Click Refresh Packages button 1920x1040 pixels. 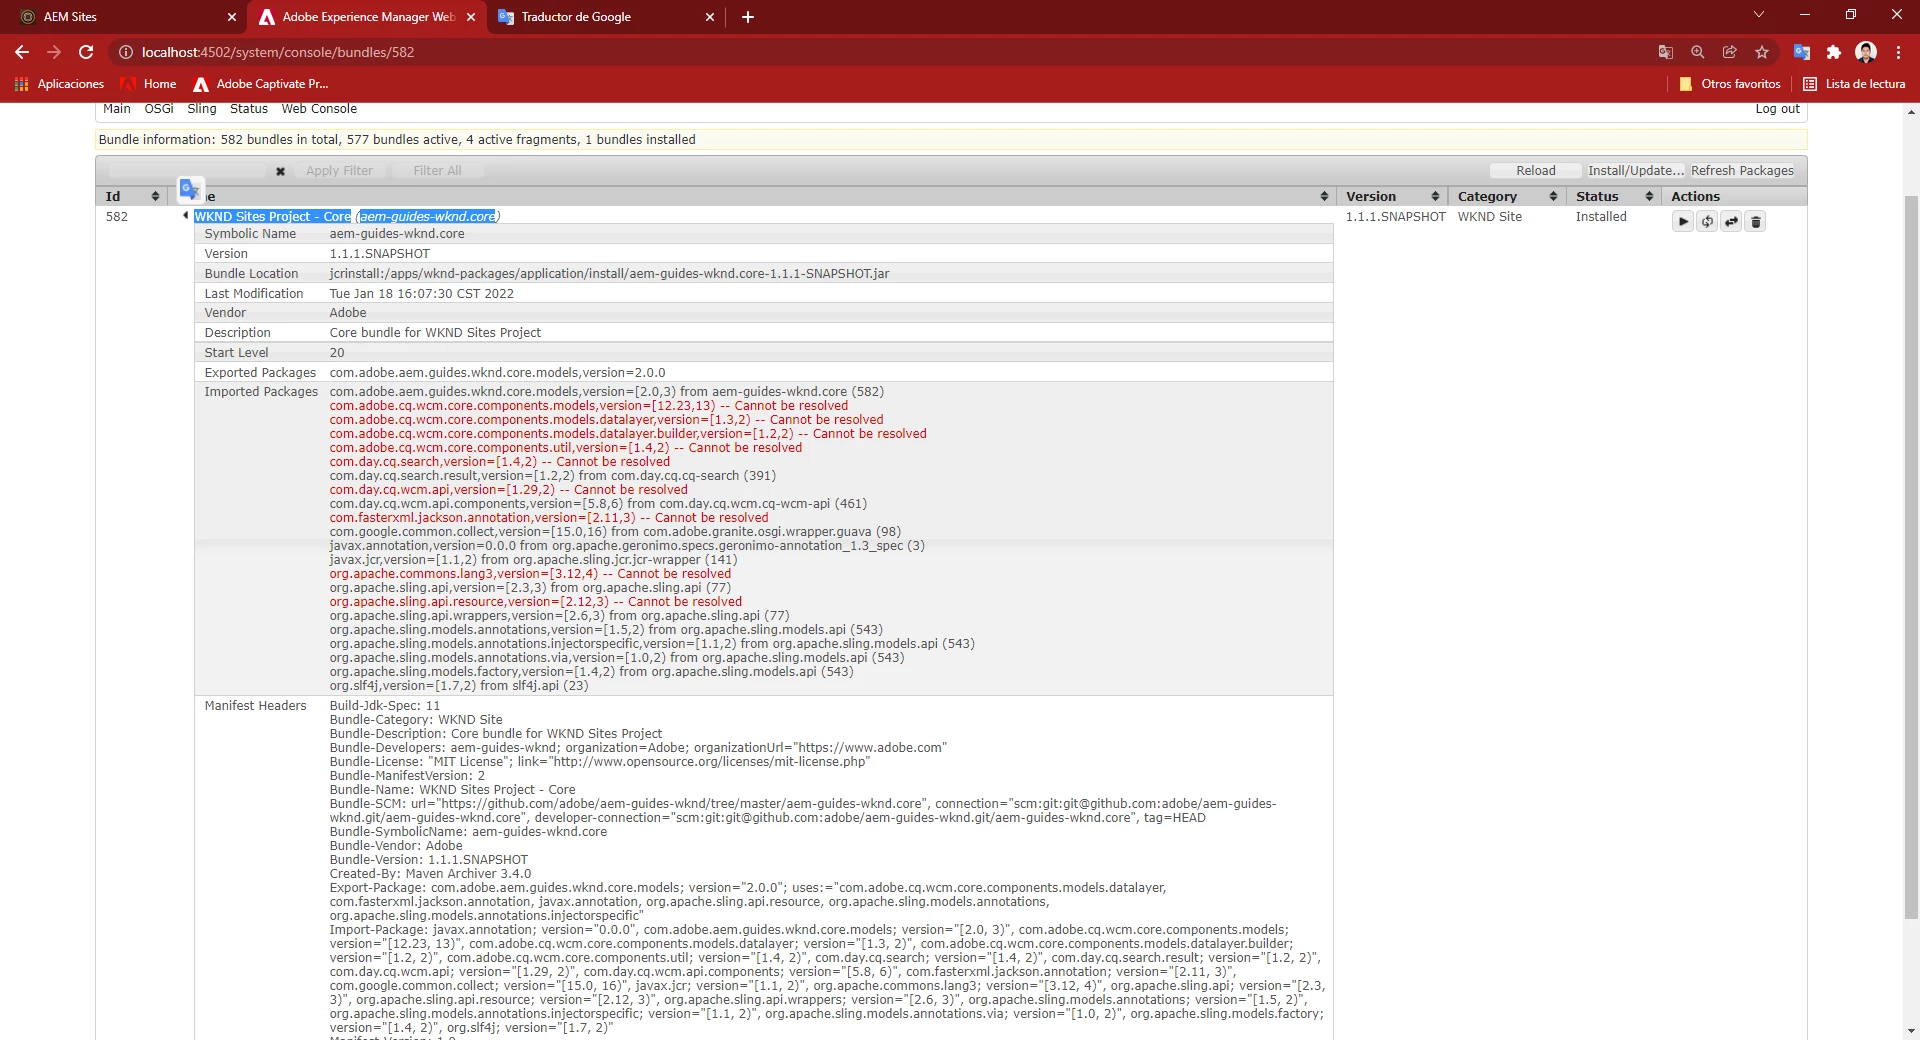coord(1742,171)
